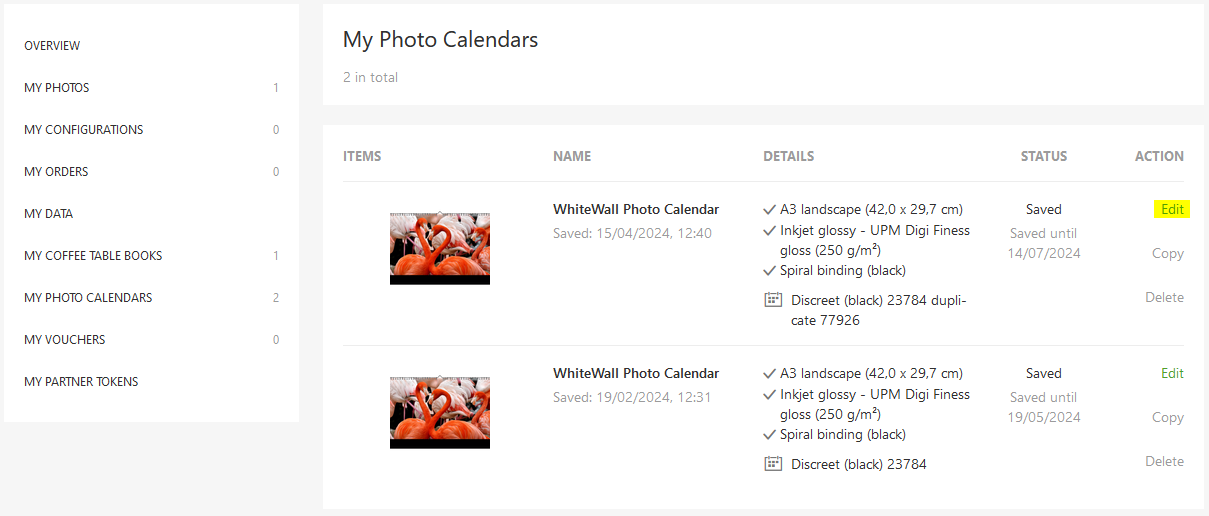Open My Configurations in sidebar
1209x516 pixels.
pos(84,130)
